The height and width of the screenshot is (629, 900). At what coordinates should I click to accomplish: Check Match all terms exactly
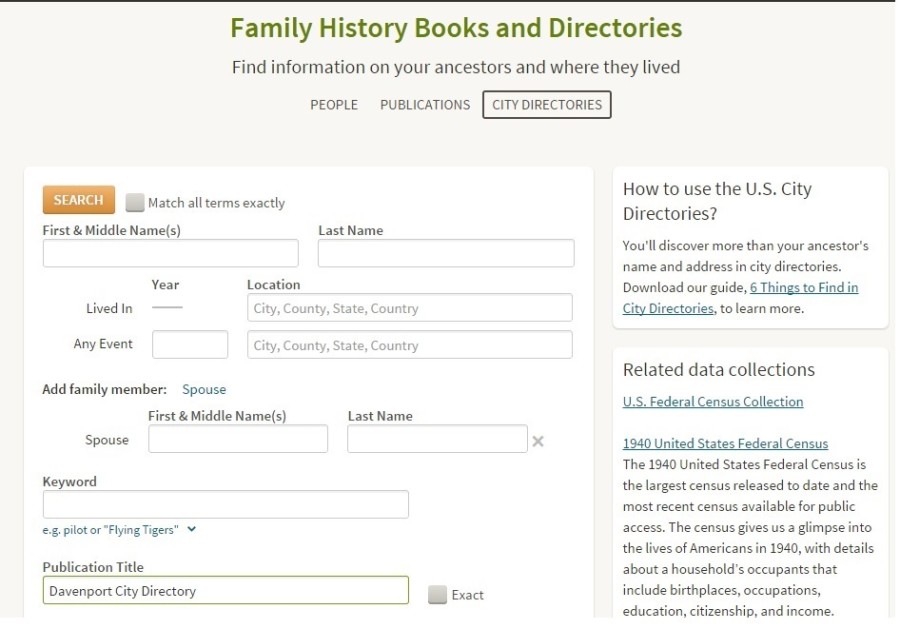pyautogui.click(x=135, y=203)
